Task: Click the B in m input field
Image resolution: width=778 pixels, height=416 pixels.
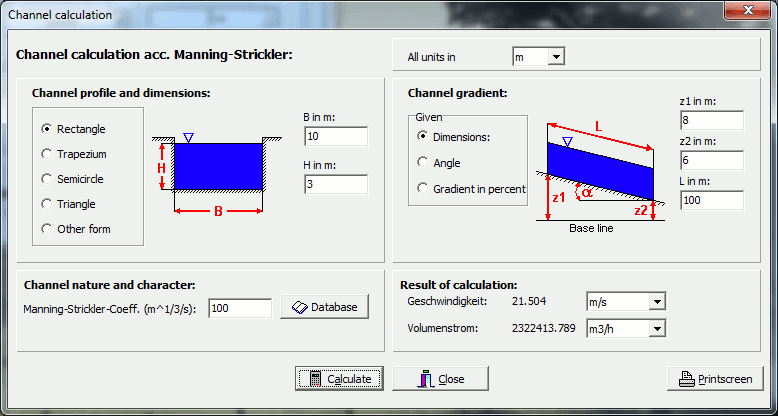Action: [x=335, y=136]
